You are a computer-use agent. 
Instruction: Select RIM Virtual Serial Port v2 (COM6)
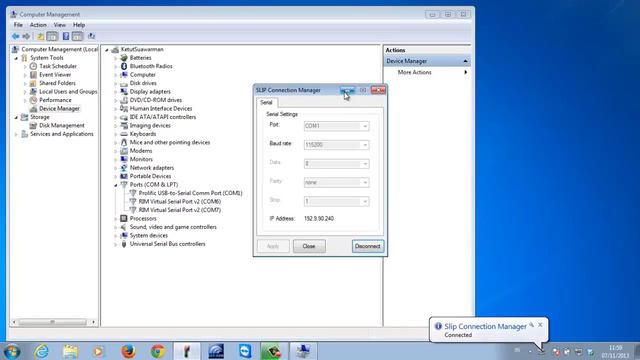[x=180, y=202]
